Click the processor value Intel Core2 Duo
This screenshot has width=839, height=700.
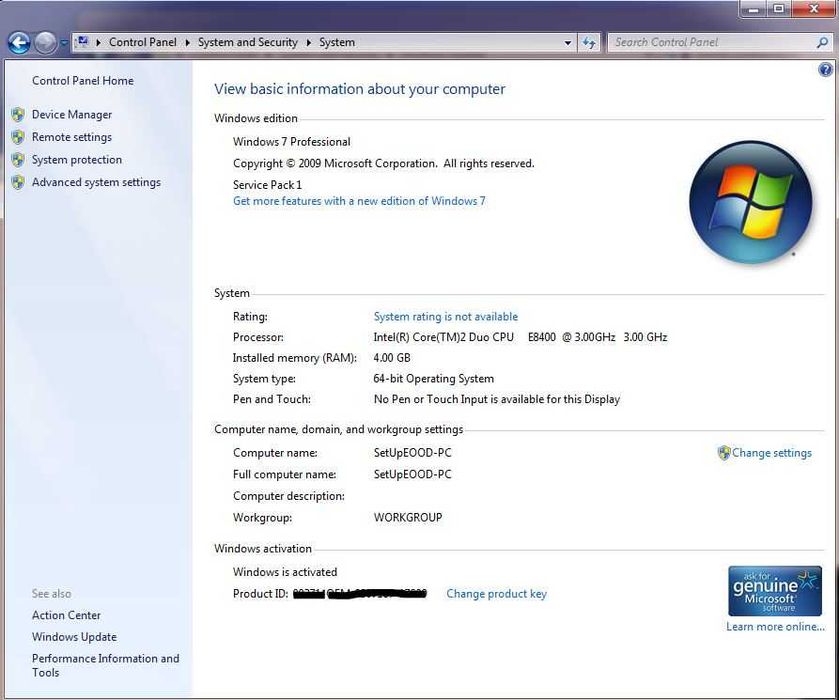520,337
